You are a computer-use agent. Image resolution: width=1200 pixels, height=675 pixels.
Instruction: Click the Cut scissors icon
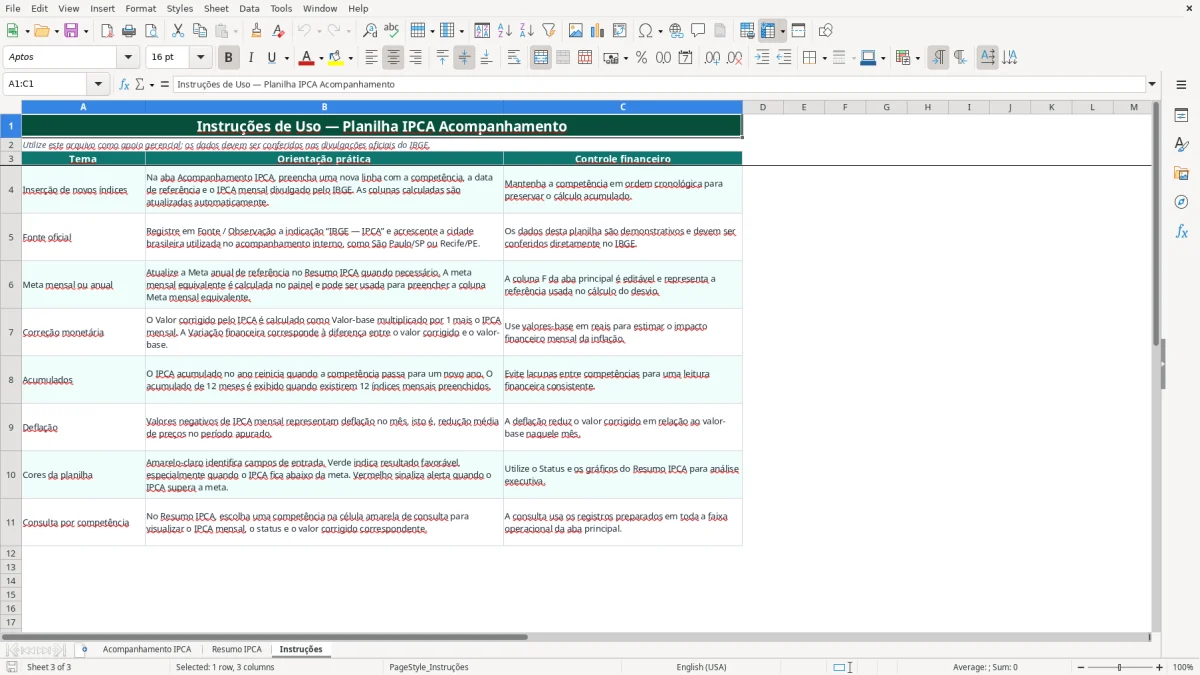tap(178, 31)
